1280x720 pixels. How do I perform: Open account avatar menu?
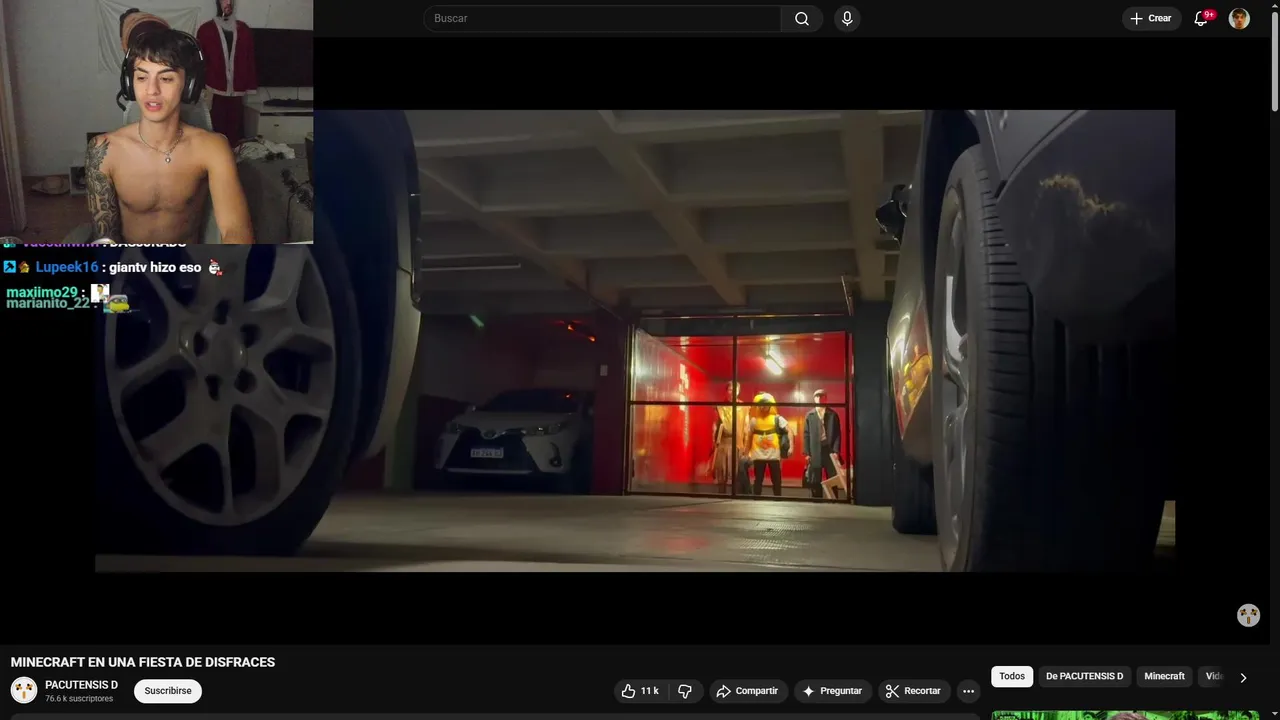click(1239, 18)
